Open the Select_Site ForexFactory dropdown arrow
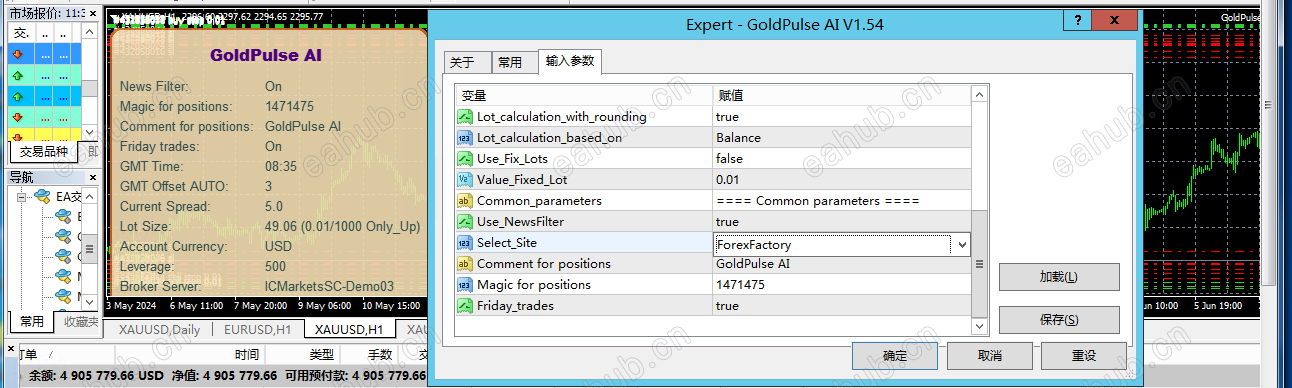This screenshot has width=1292, height=388. pyautogui.click(x=961, y=244)
